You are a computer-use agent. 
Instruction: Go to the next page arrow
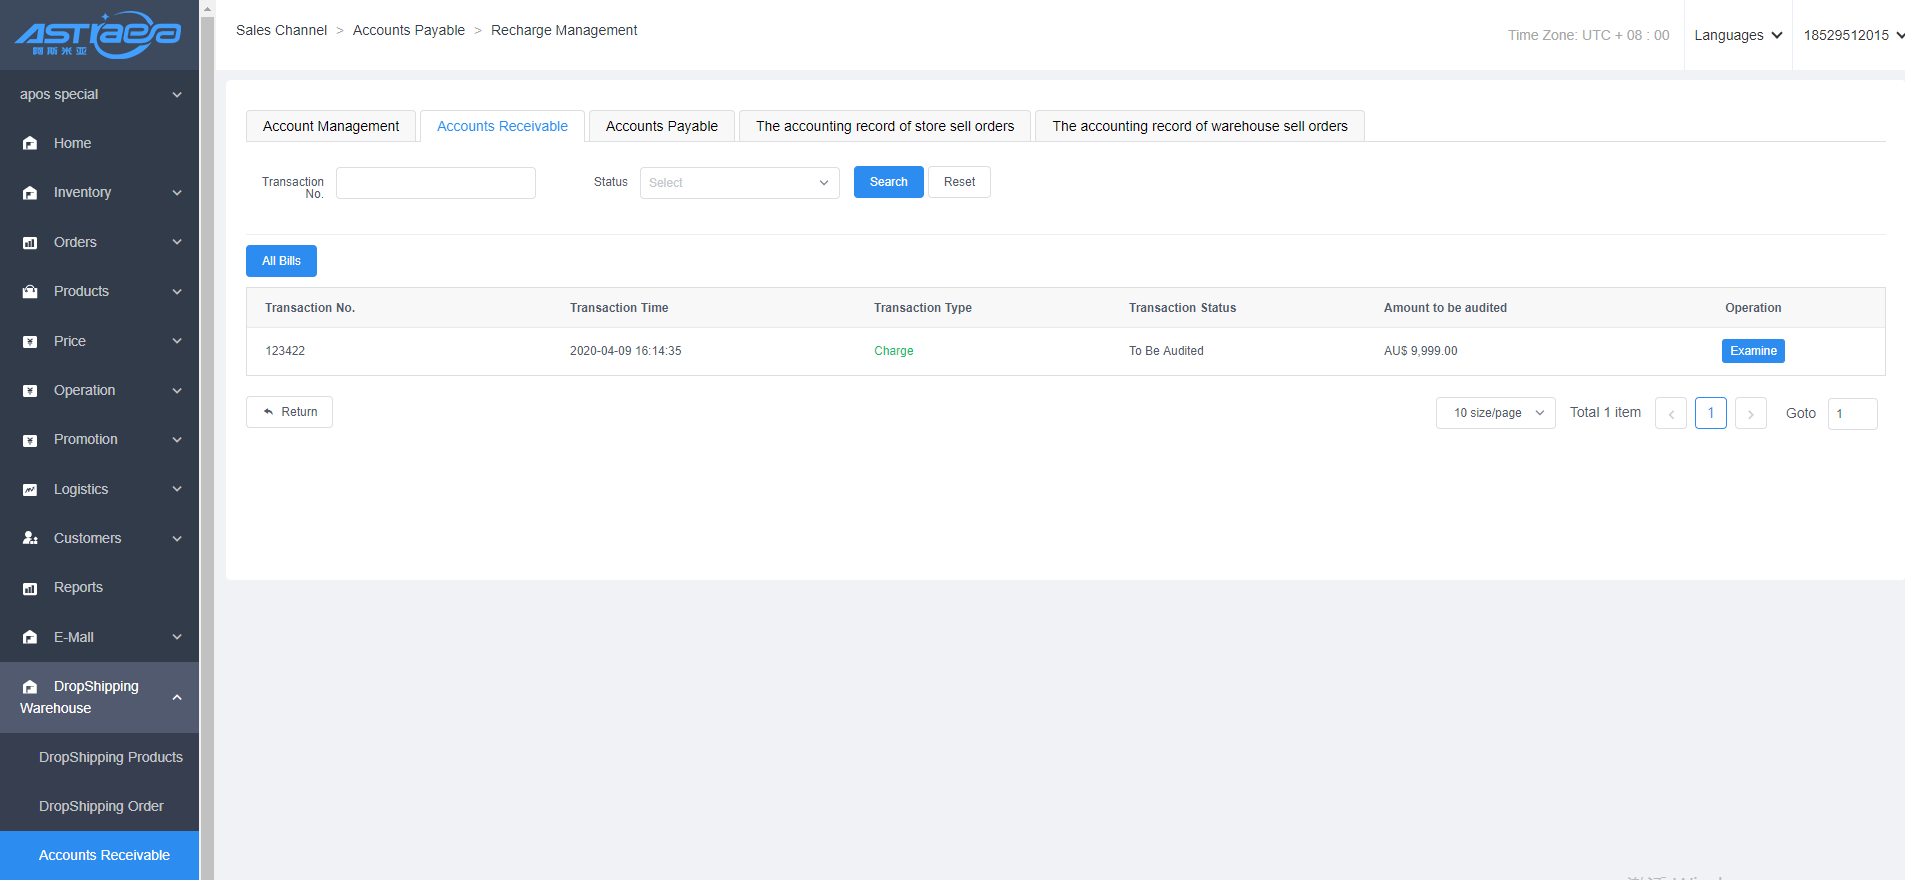[x=1750, y=413]
